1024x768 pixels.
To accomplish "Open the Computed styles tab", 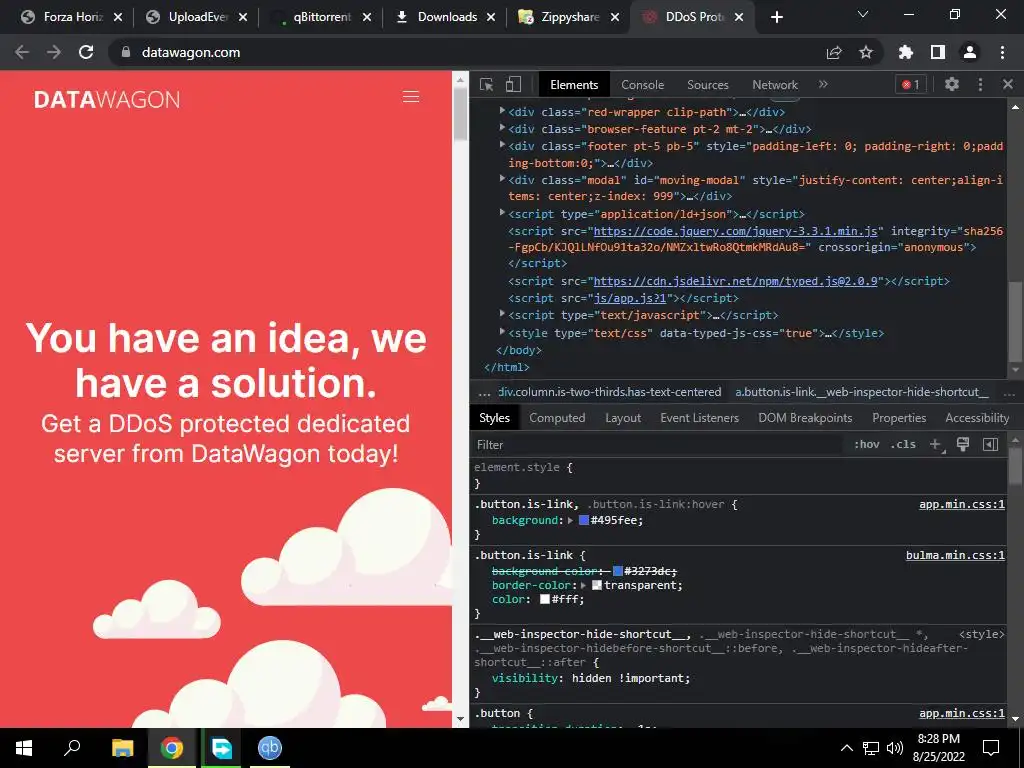I will click(557, 418).
